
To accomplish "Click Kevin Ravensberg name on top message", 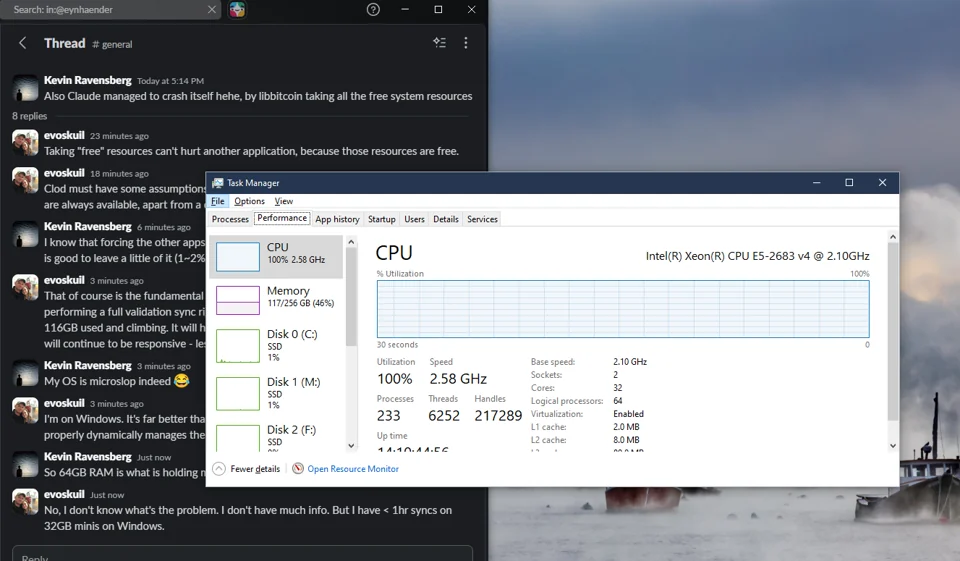I will click(x=88, y=80).
